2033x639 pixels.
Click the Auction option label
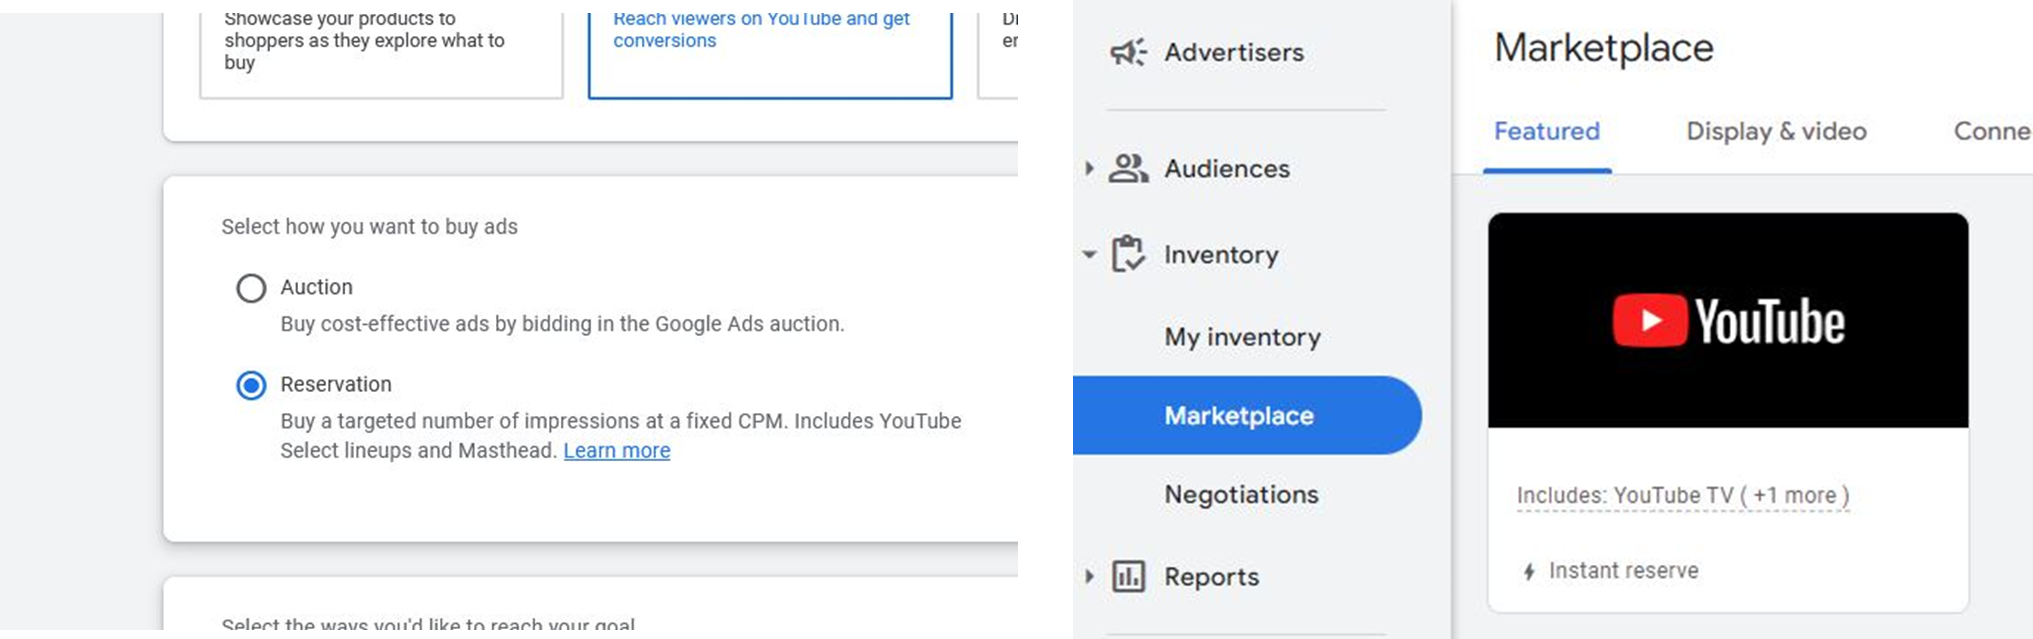[x=316, y=287]
